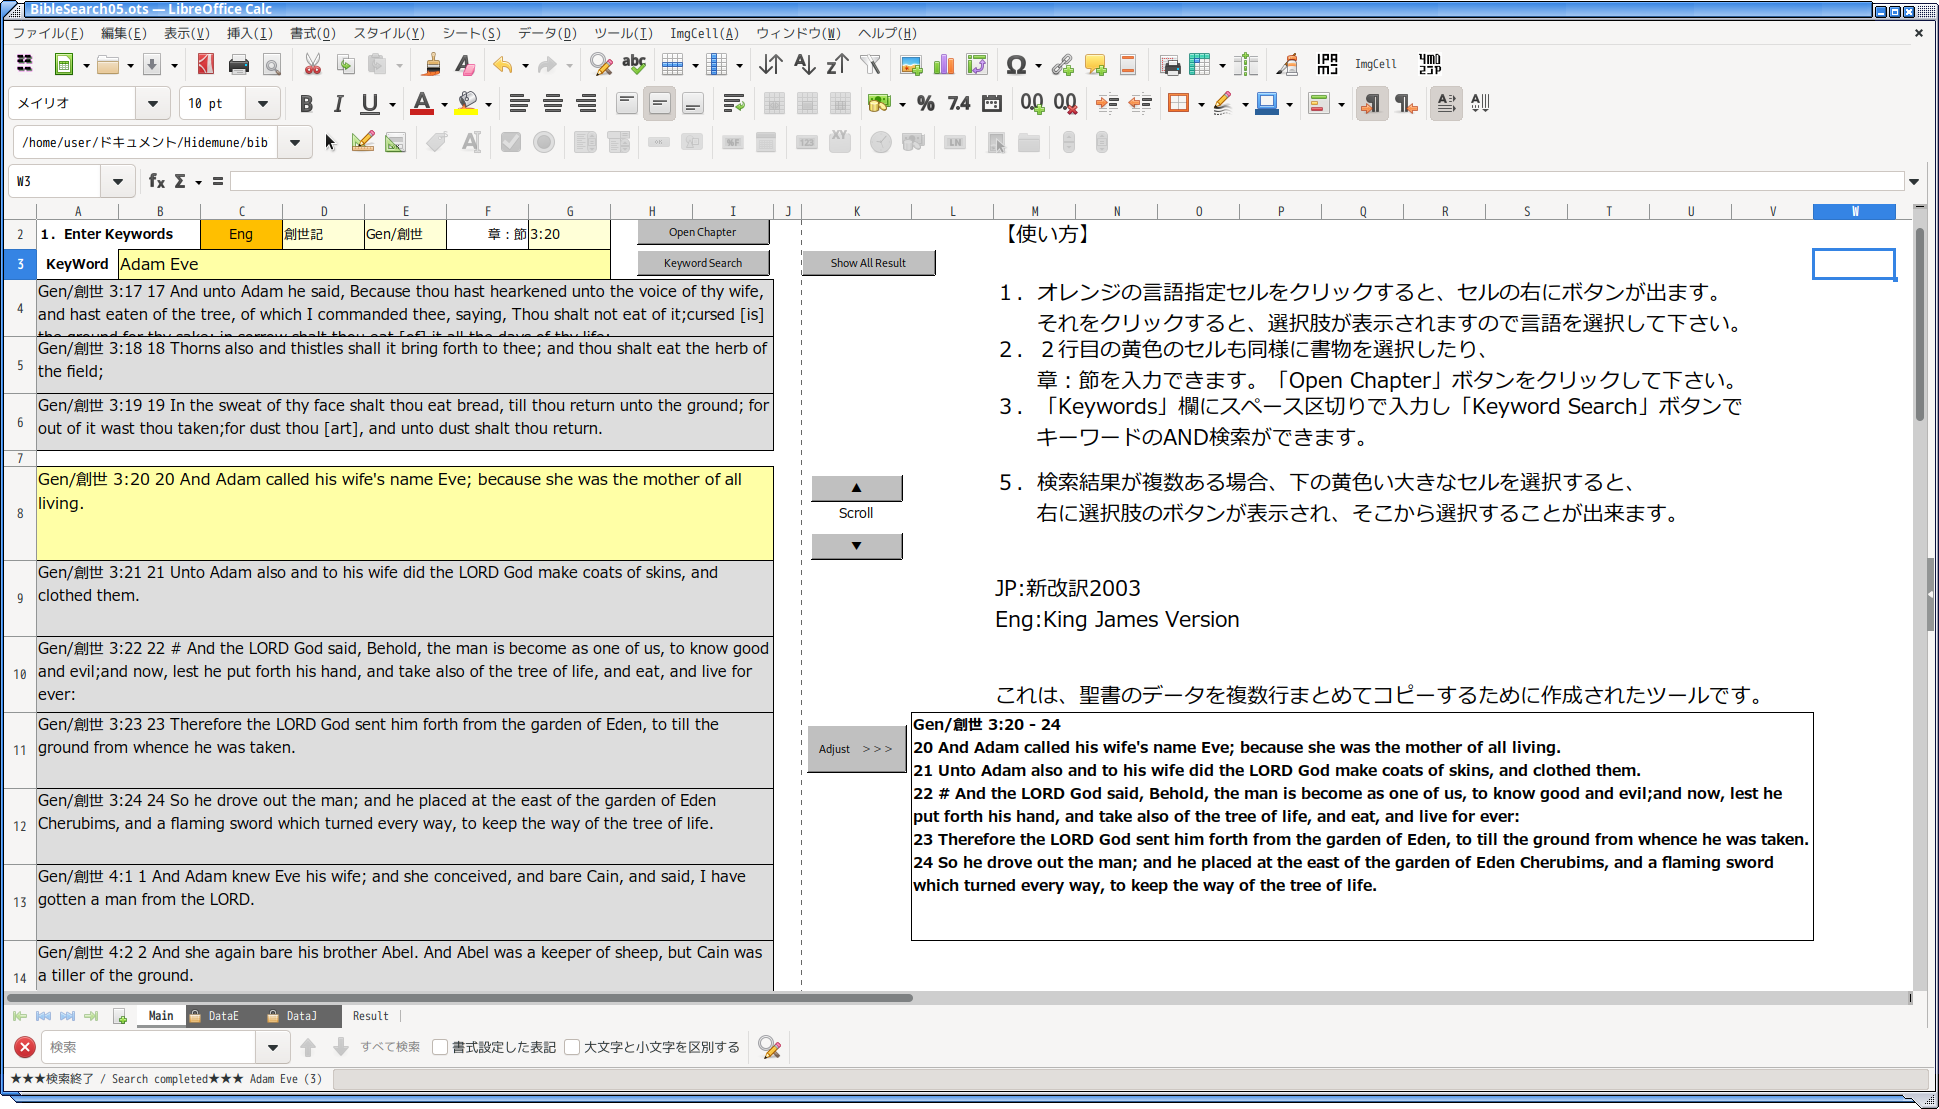
Task: Run the spelling check
Action: (x=634, y=65)
